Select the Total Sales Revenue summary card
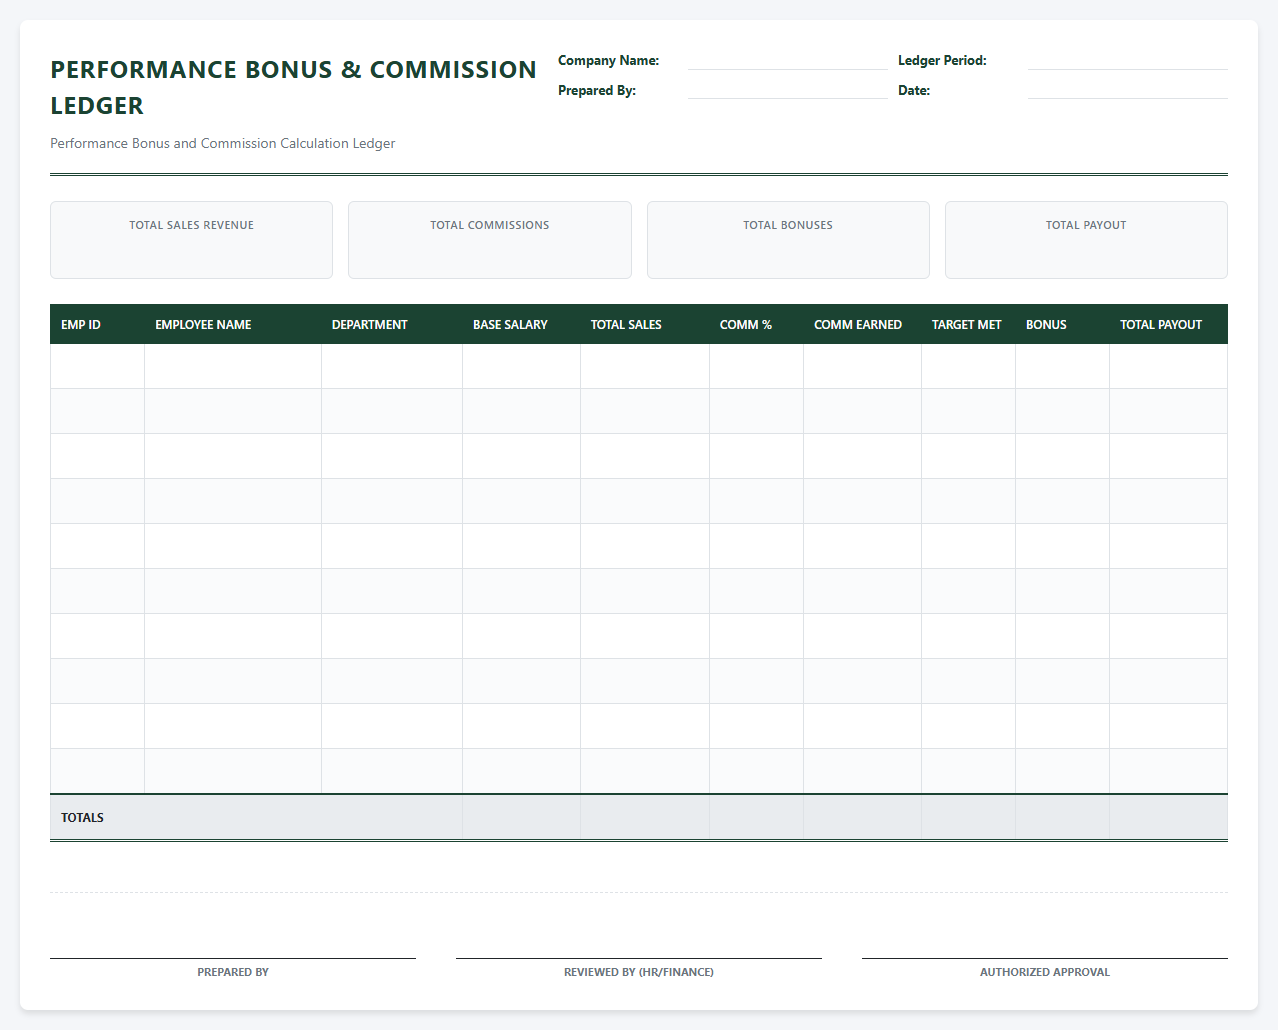 coord(191,240)
